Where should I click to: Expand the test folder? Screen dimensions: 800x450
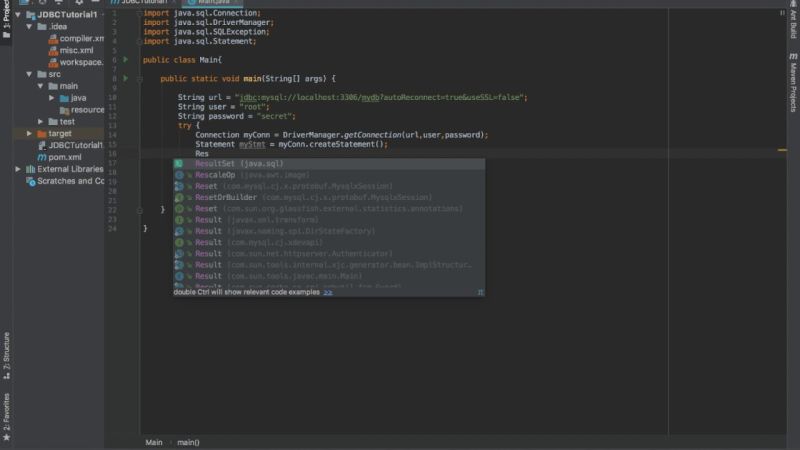tap(40, 121)
